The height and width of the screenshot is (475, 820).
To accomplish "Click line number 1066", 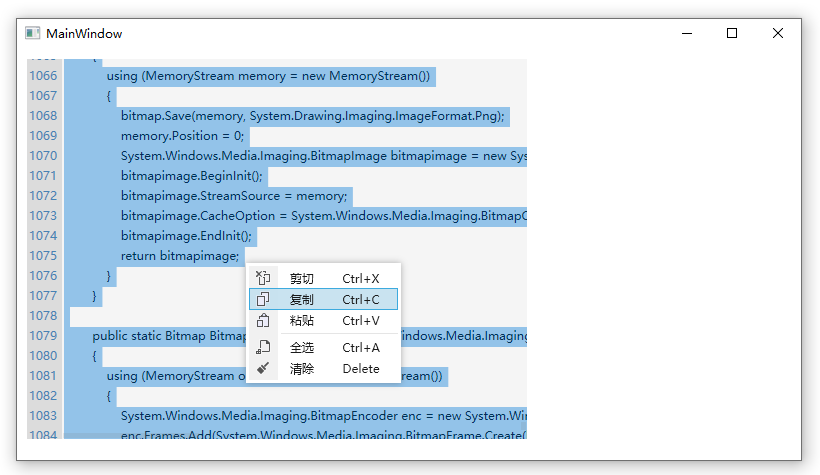I will click(43, 76).
